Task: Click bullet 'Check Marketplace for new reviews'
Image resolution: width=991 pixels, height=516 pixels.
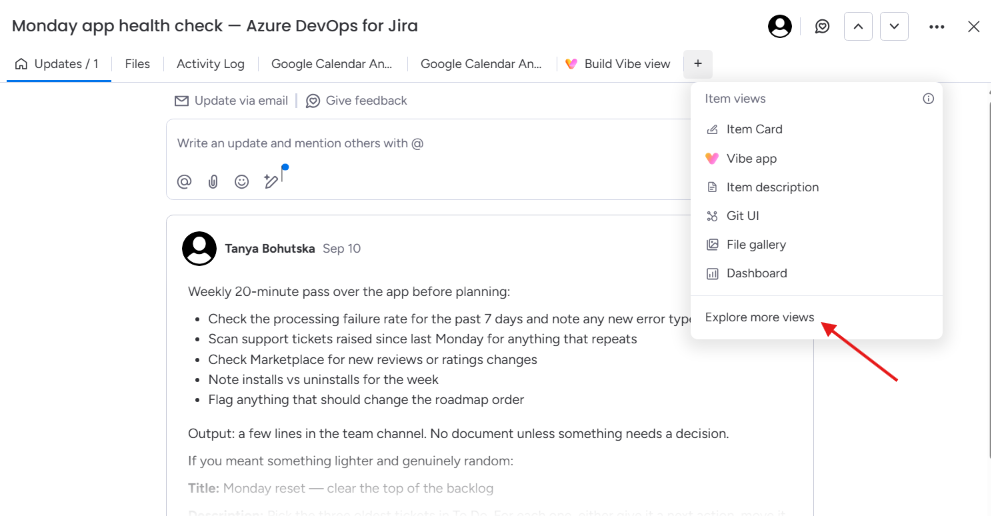Action: pos(372,359)
